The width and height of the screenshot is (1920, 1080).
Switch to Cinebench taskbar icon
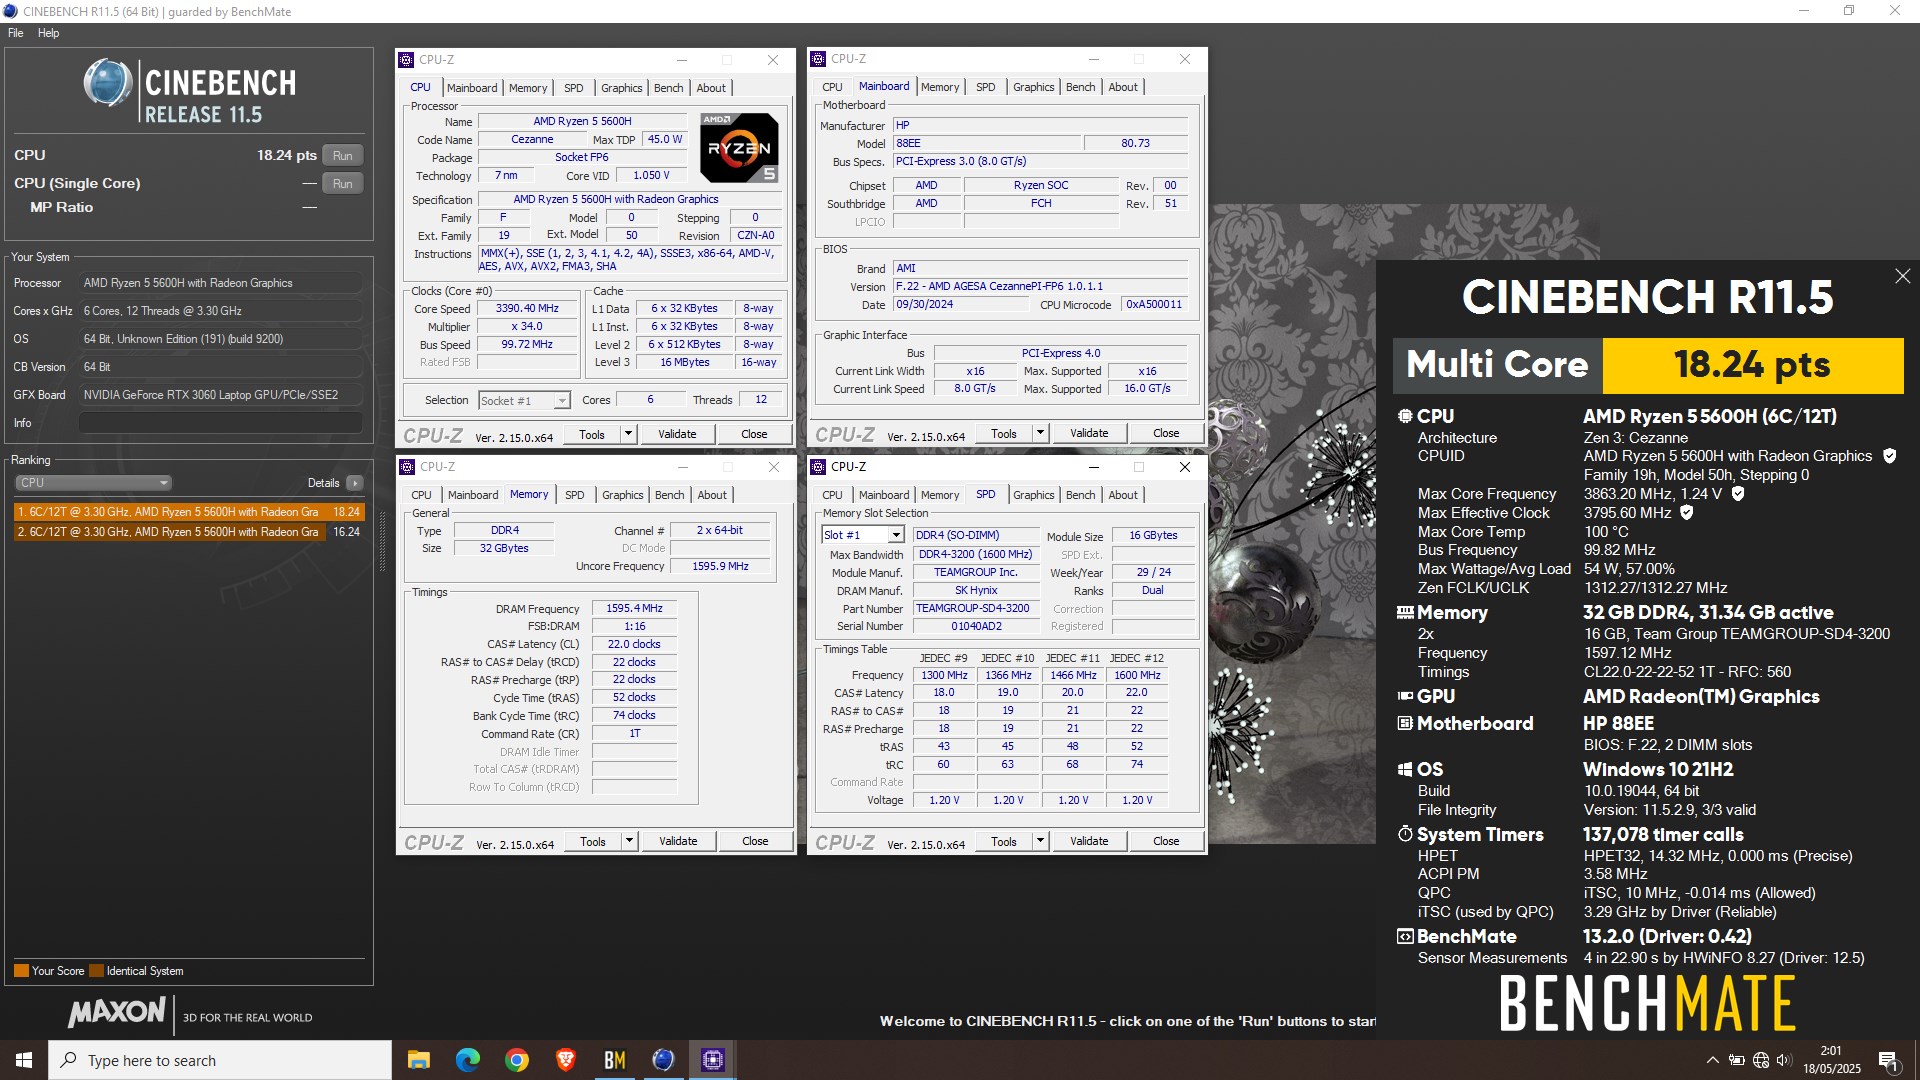(663, 1060)
